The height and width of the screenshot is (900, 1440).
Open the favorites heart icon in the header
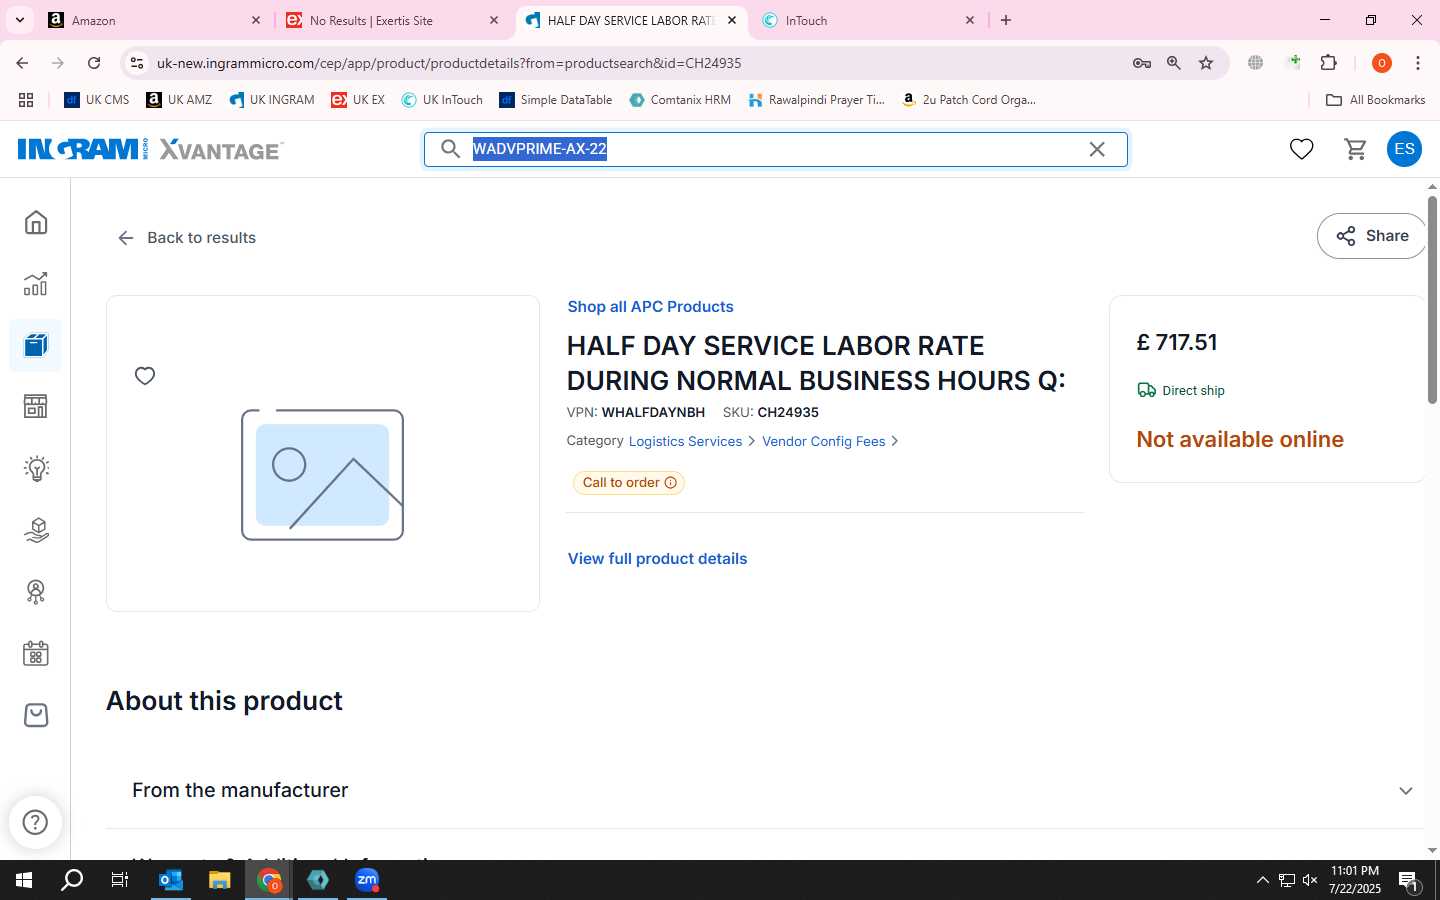pyautogui.click(x=1301, y=149)
